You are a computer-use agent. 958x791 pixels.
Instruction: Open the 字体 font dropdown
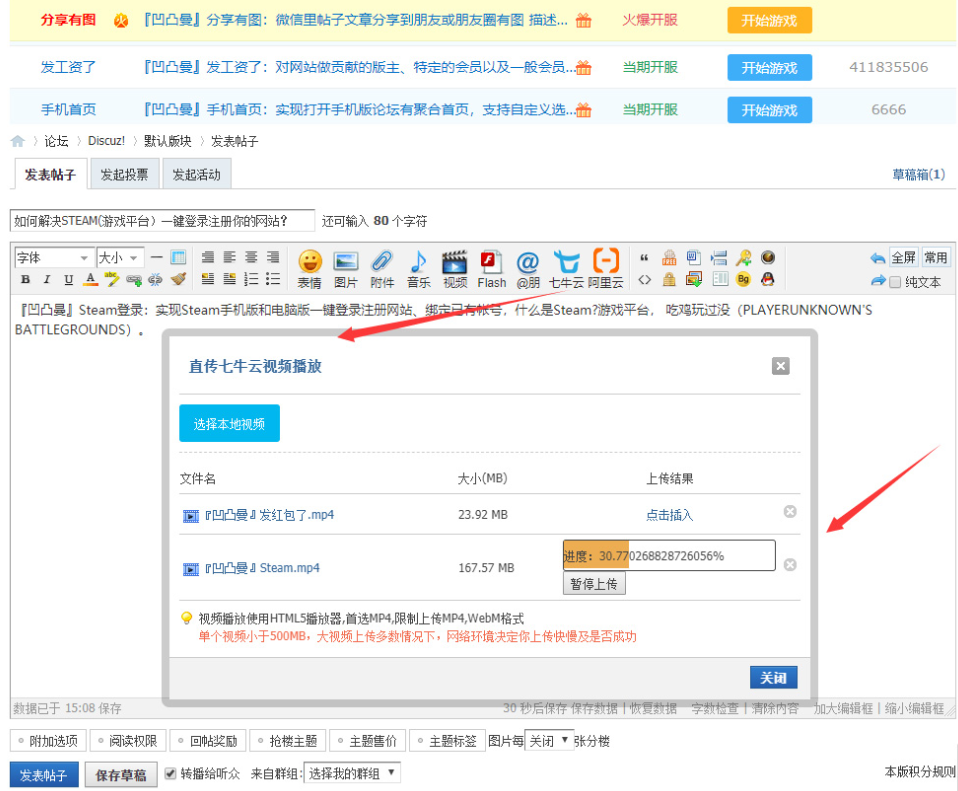tap(54, 258)
